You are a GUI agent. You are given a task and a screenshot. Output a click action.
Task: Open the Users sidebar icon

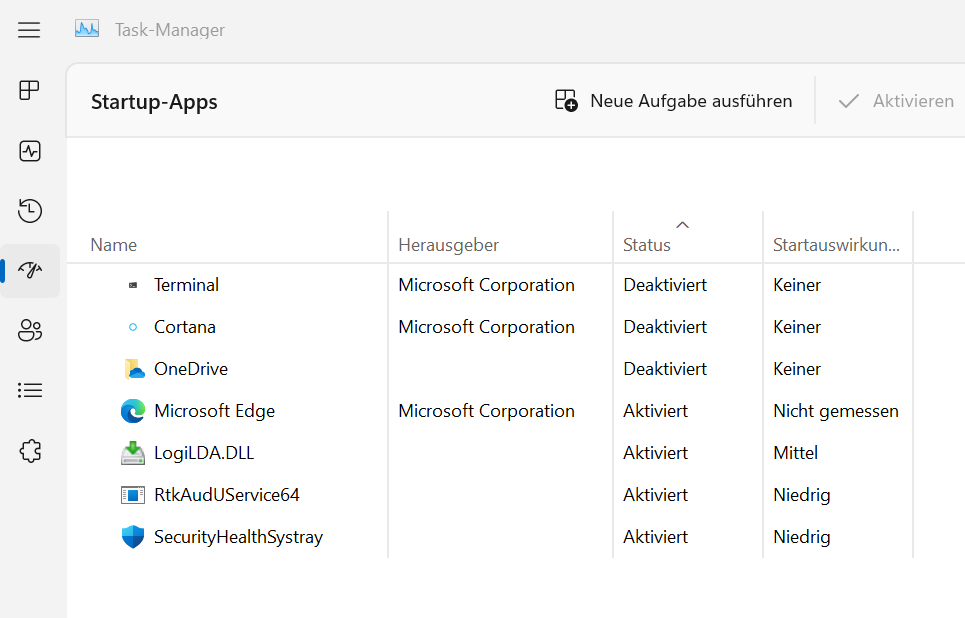(x=30, y=331)
